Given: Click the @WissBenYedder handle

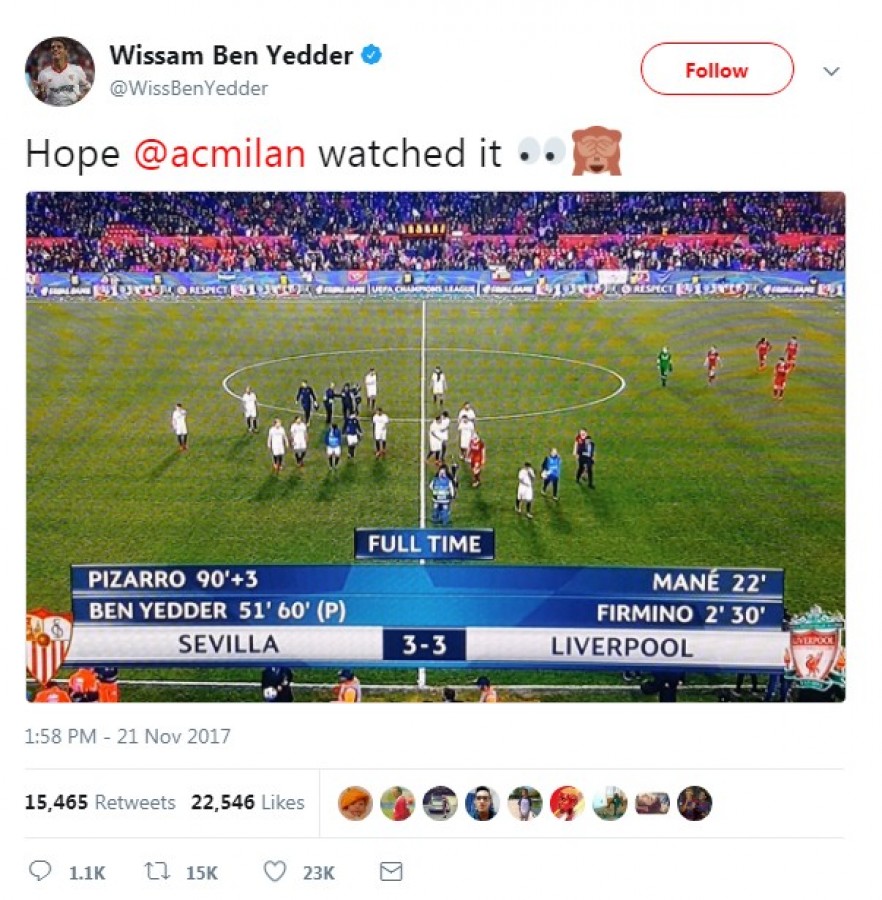Looking at the screenshot, I should tap(188, 88).
